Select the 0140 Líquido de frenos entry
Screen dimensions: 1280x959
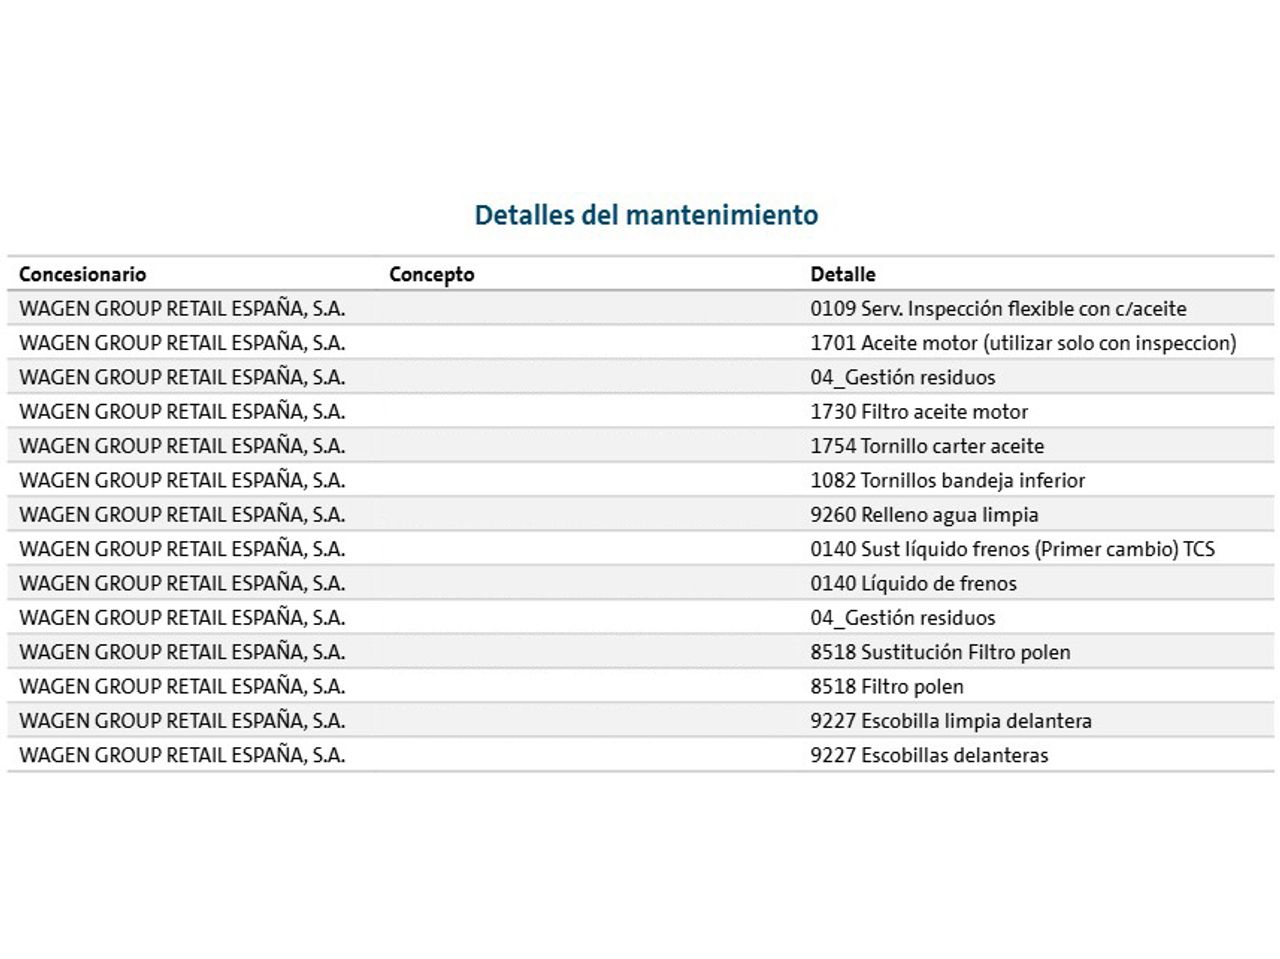(x=913, y=583)
